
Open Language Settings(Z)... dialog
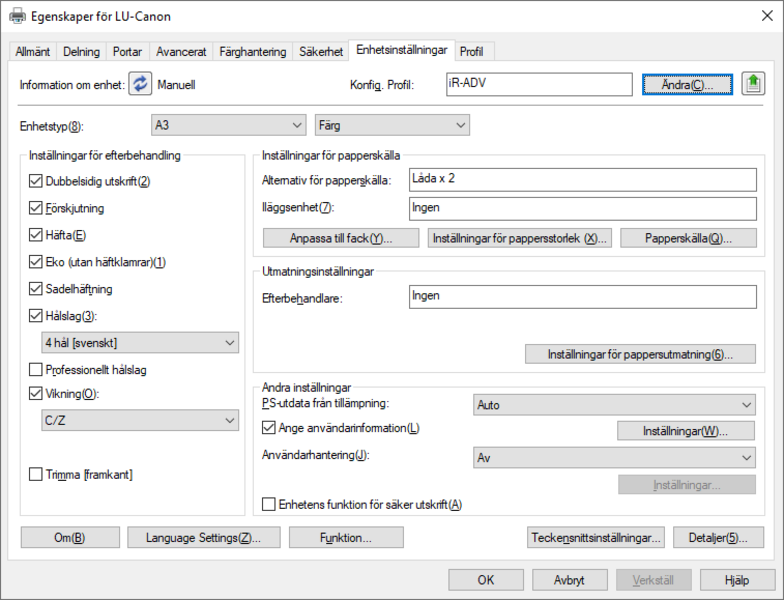204,538
